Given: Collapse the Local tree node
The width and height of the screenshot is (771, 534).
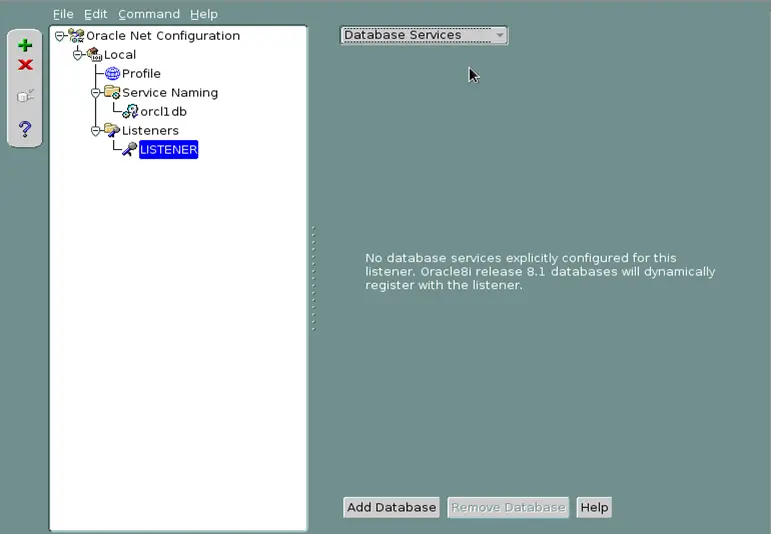Looking at the screenshot, I should [78, 55].
